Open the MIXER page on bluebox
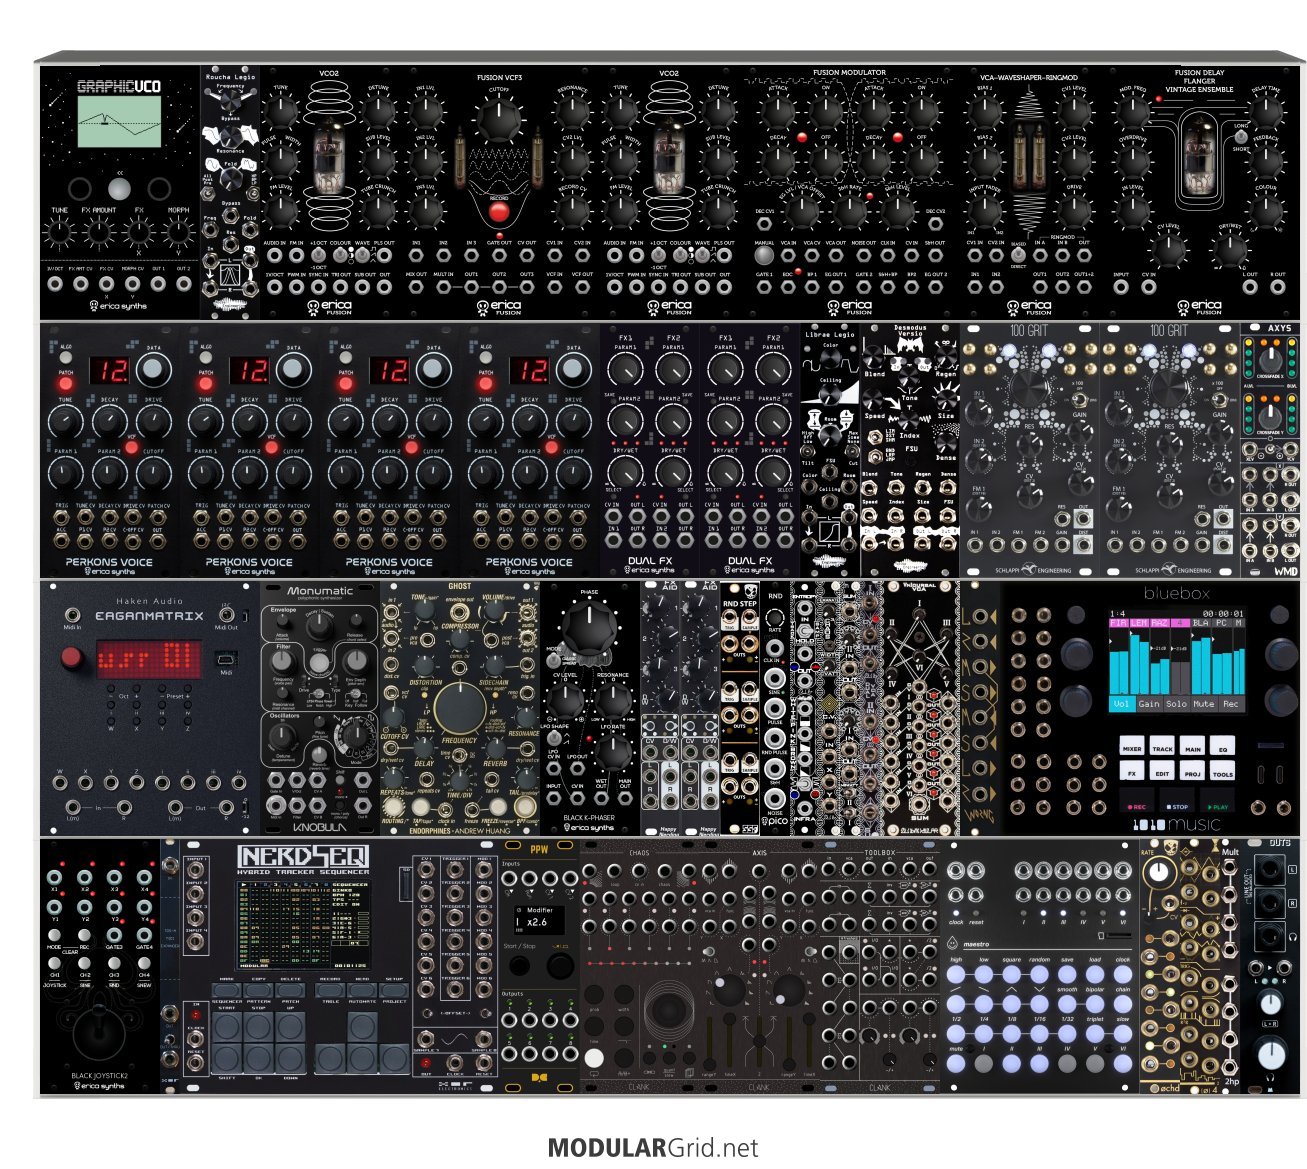The width and height of the screenshot is (1307, 1169). (1132, 745)
